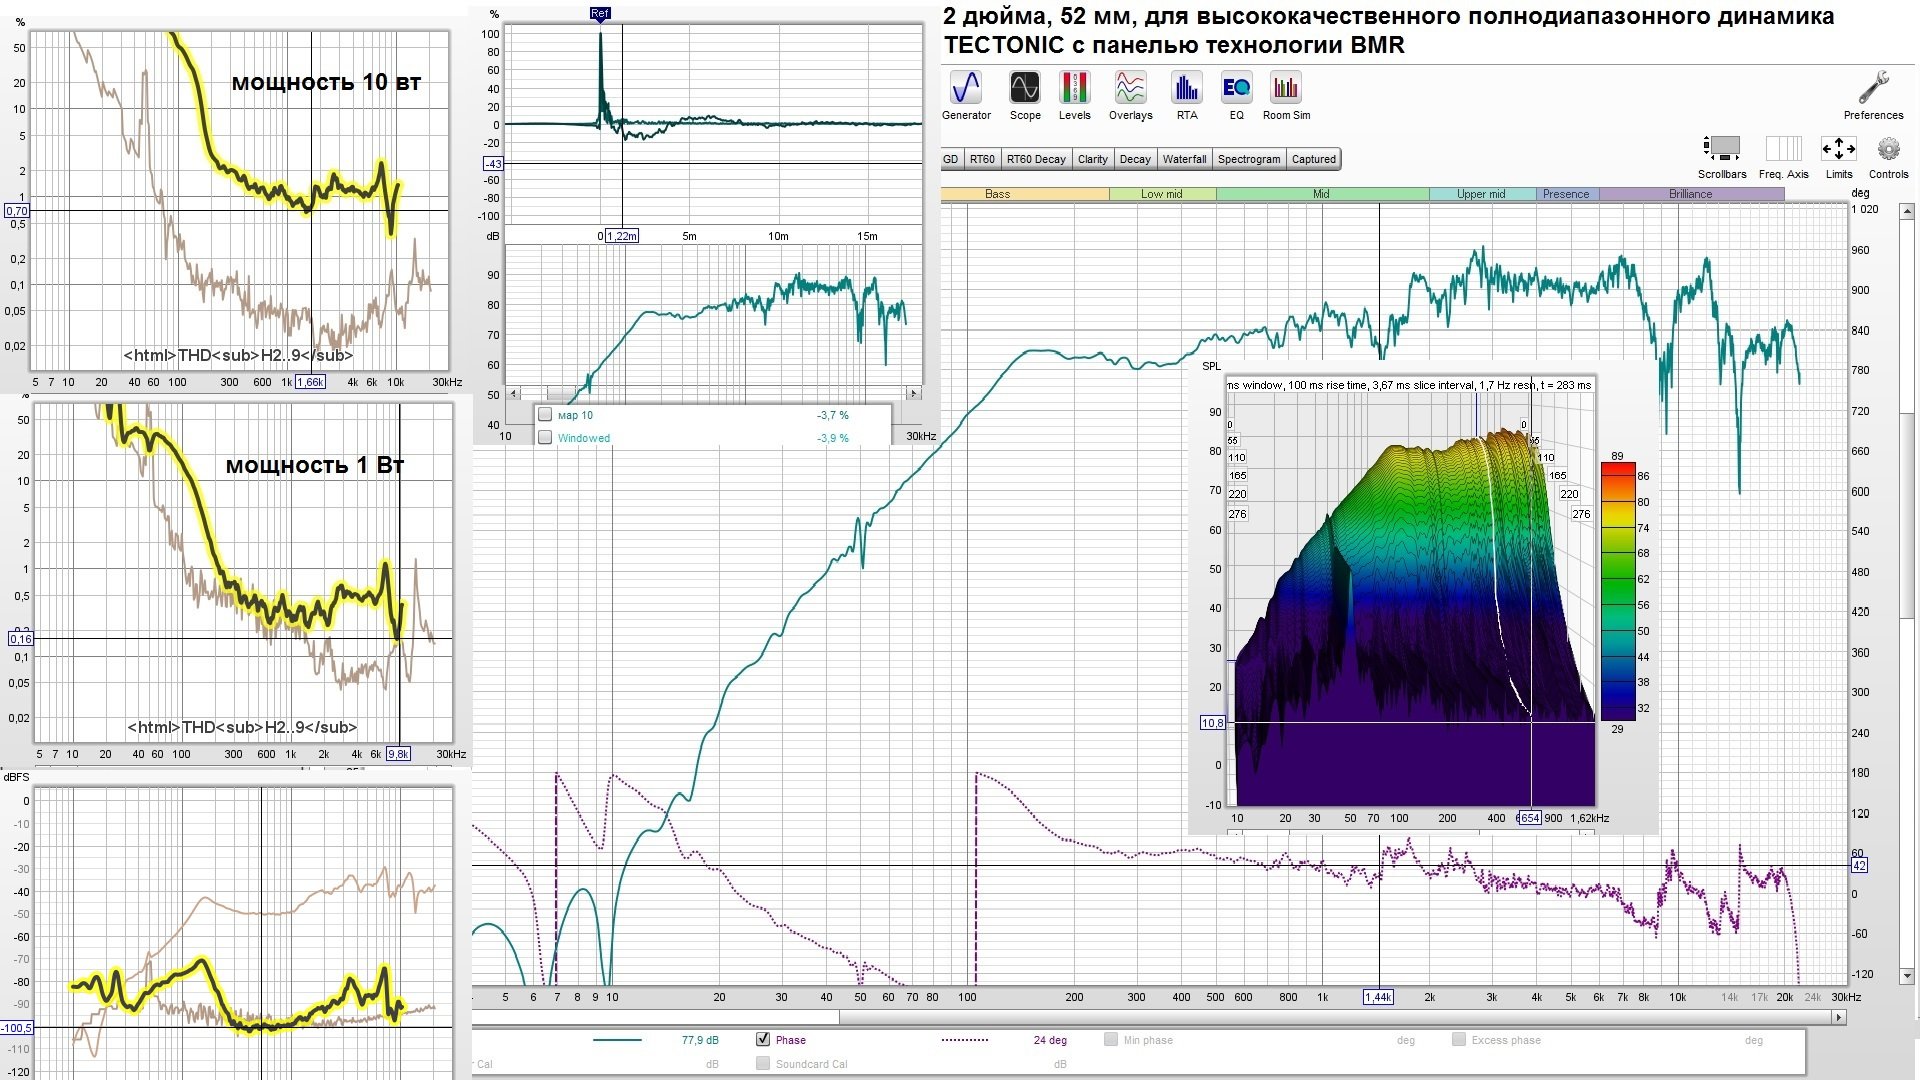The image size is (1930, 1080).
Task: Uncheck the Phase checkbox
Action: click(x=763, y=1040)
